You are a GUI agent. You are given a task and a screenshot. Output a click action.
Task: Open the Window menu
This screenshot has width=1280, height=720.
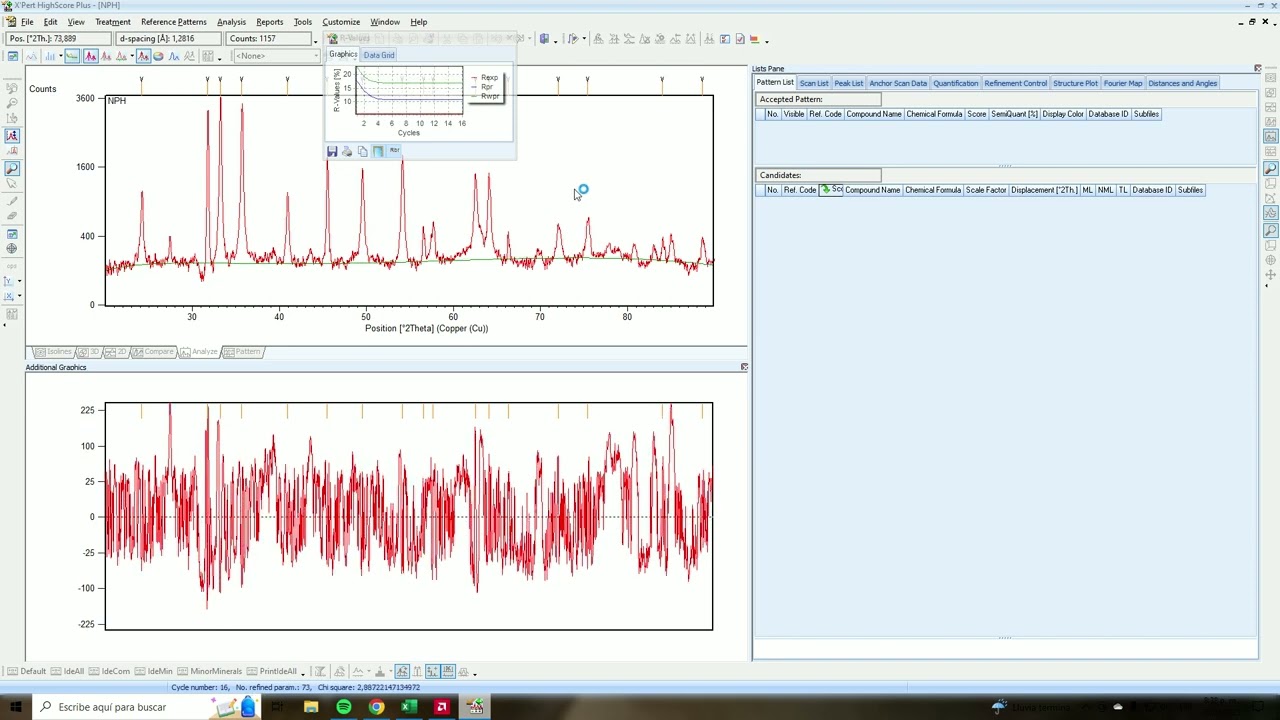click(x=385, y=22)
